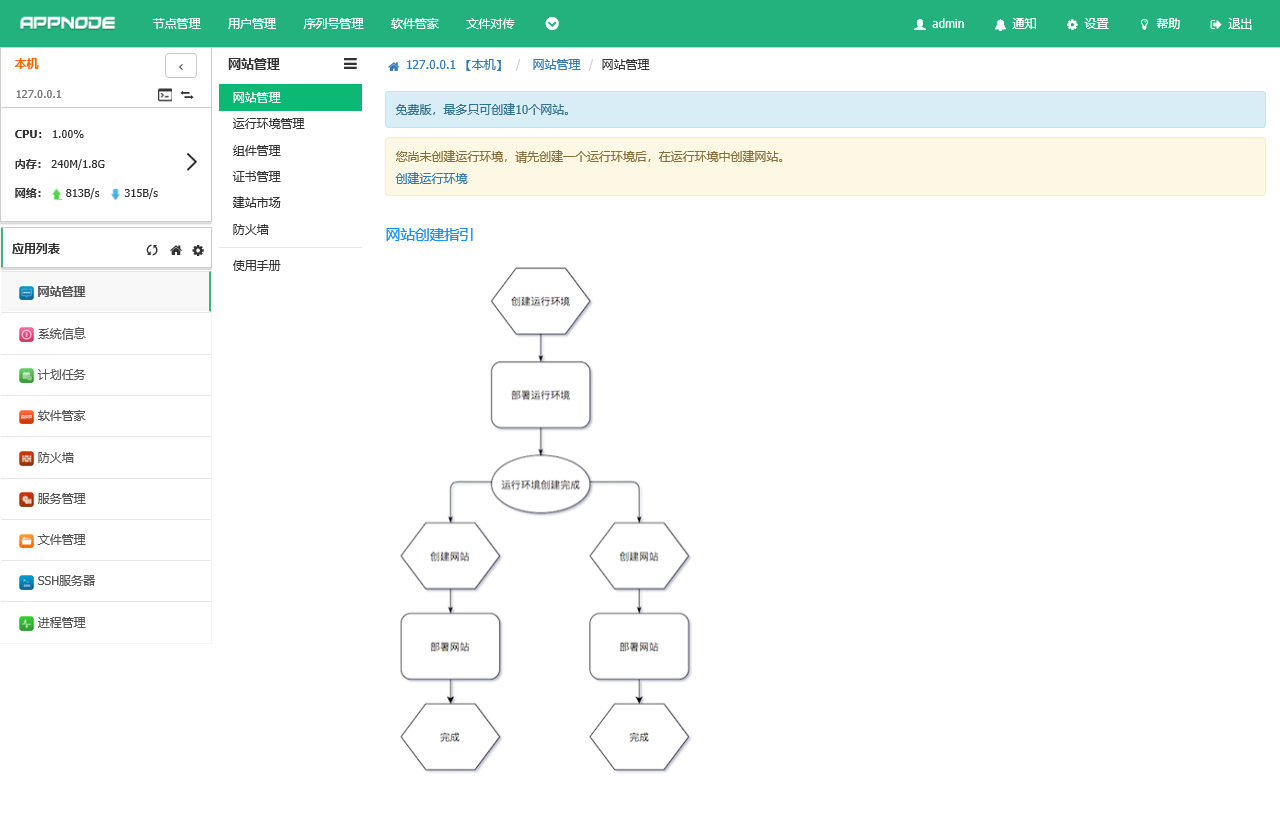Screen dimensions: 1280x822
Task: Click the 网站创建指引 heading
Action: pyautogui.click(x=430, y=235)
